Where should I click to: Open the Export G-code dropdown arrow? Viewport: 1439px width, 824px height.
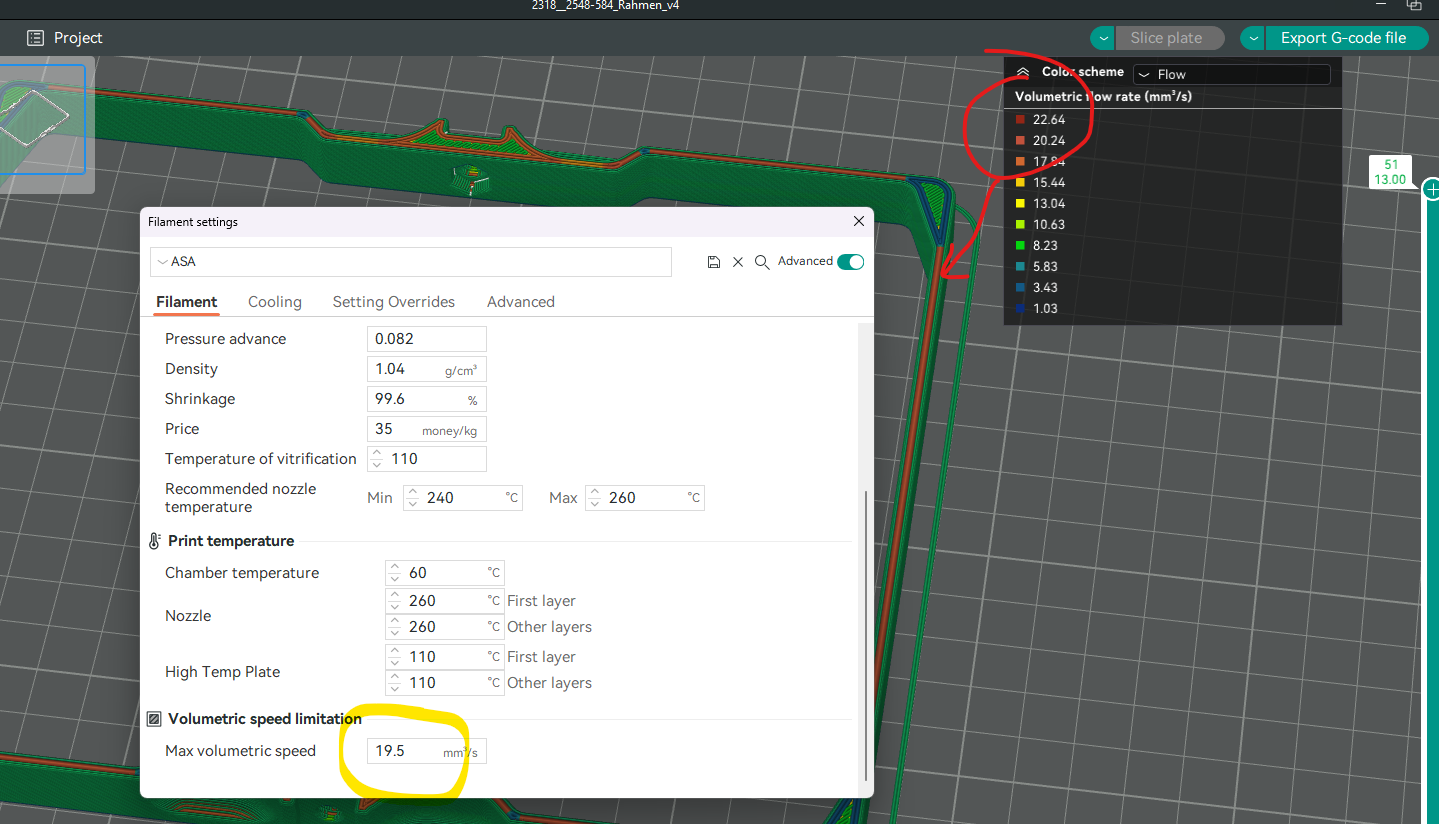pyautogui.click(x=1251, y=37)
